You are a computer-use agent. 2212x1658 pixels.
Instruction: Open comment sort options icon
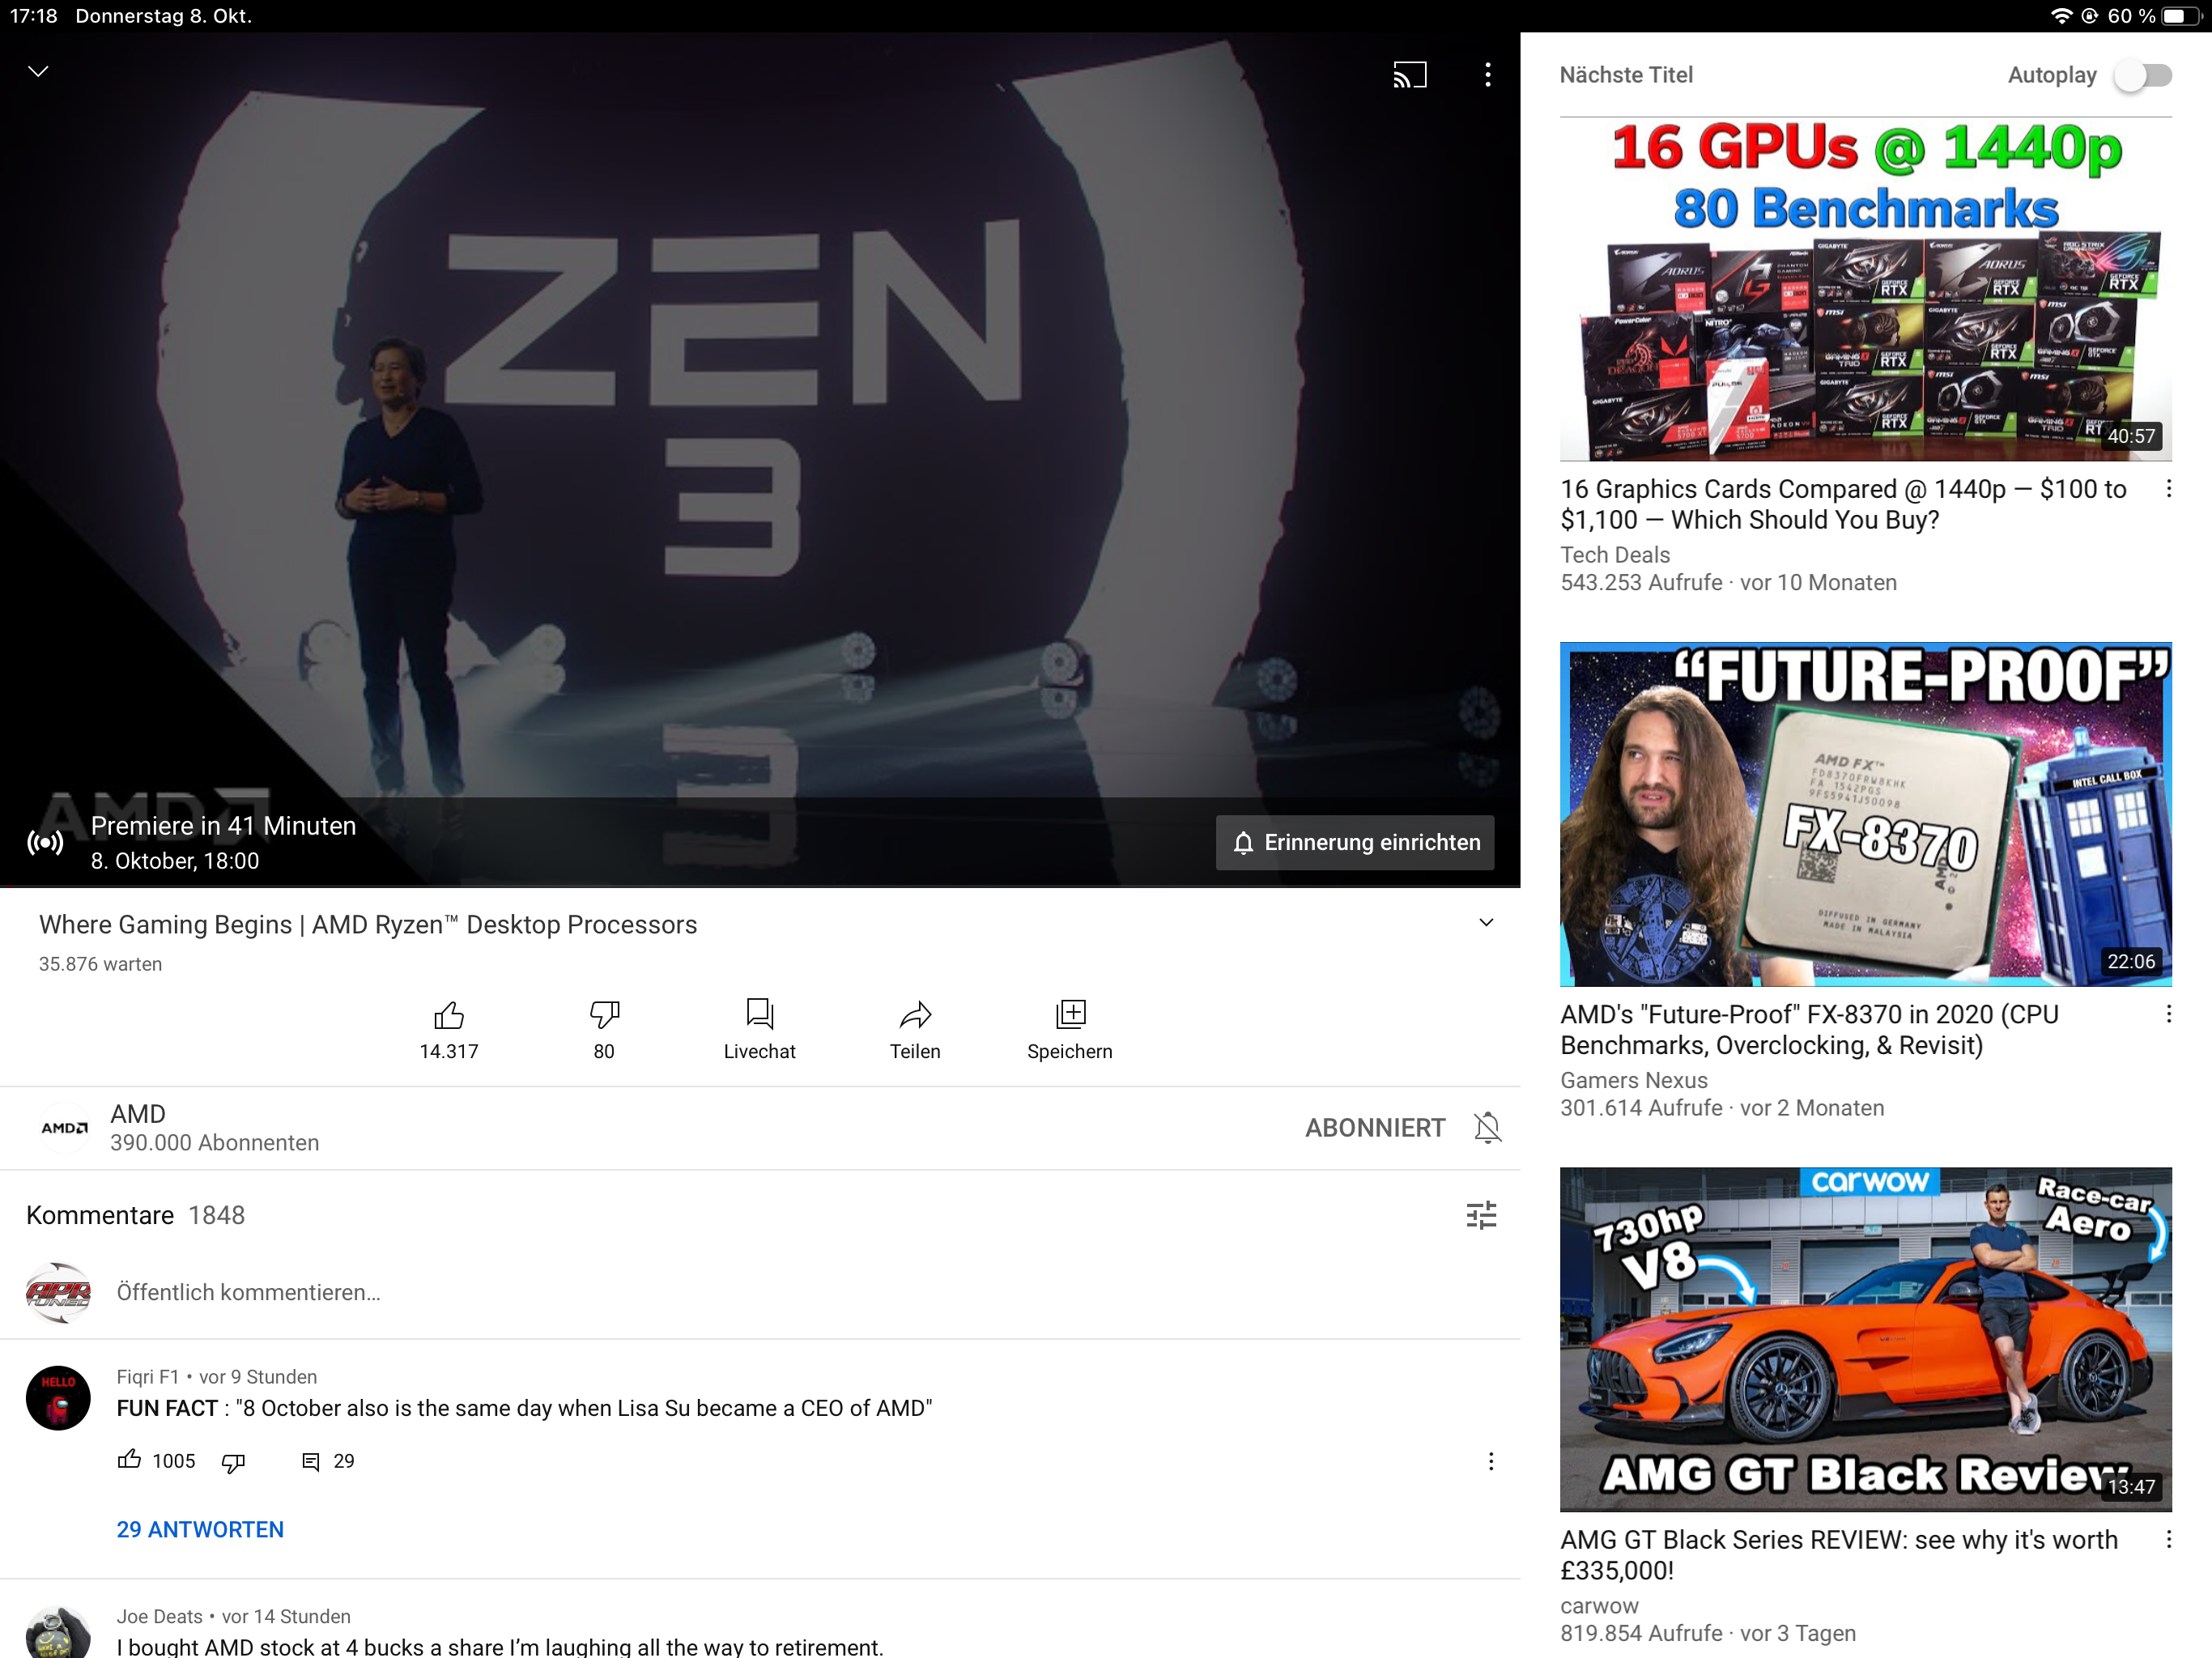[1481, 1215]
